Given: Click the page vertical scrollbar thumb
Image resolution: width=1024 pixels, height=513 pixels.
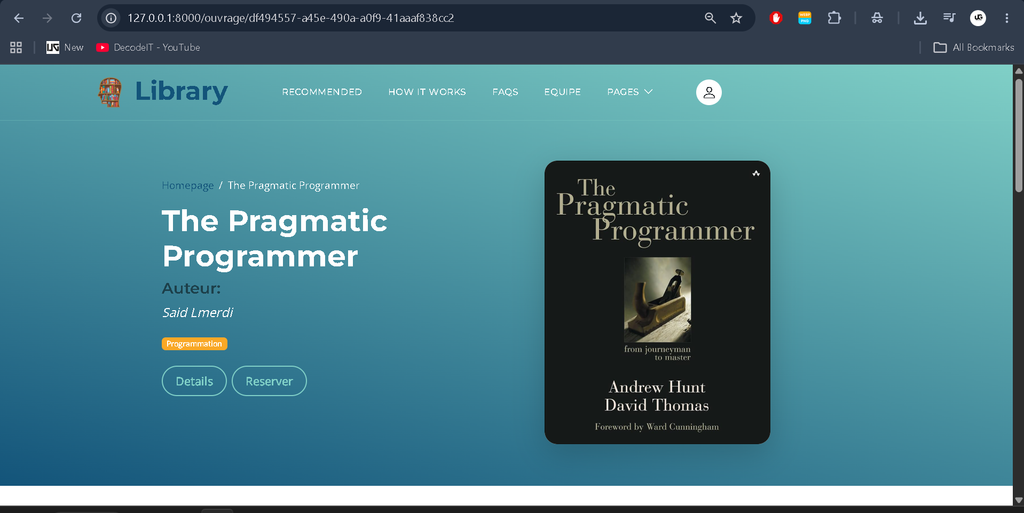Looking at the screenshot, I should pyautogui.click(x=1018, y=135).
